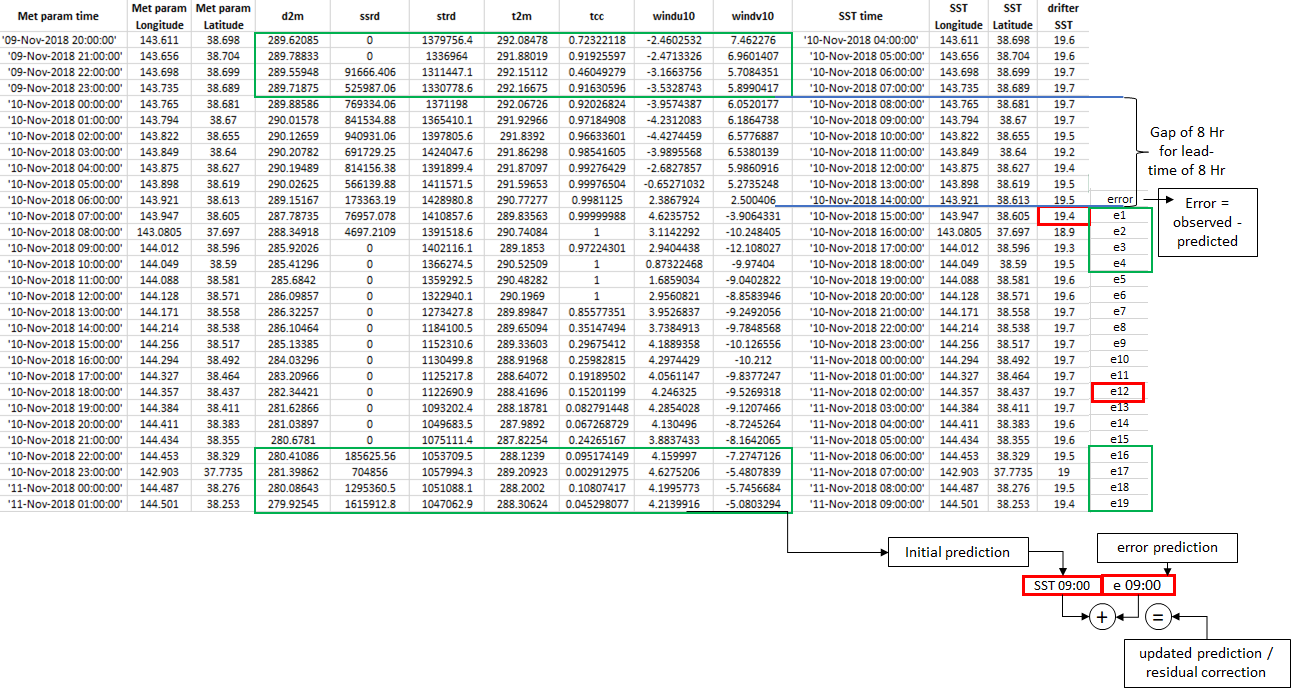Select the windu10 column header
The width and height of the screenshot is (1296, 695).
[x=676, y=17]
